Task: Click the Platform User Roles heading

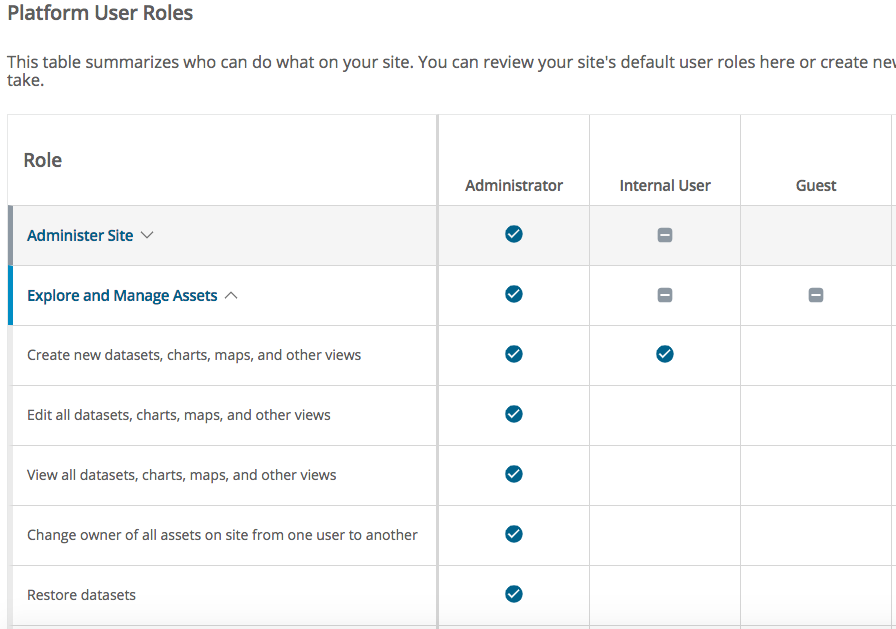Action: pos(100,13)
